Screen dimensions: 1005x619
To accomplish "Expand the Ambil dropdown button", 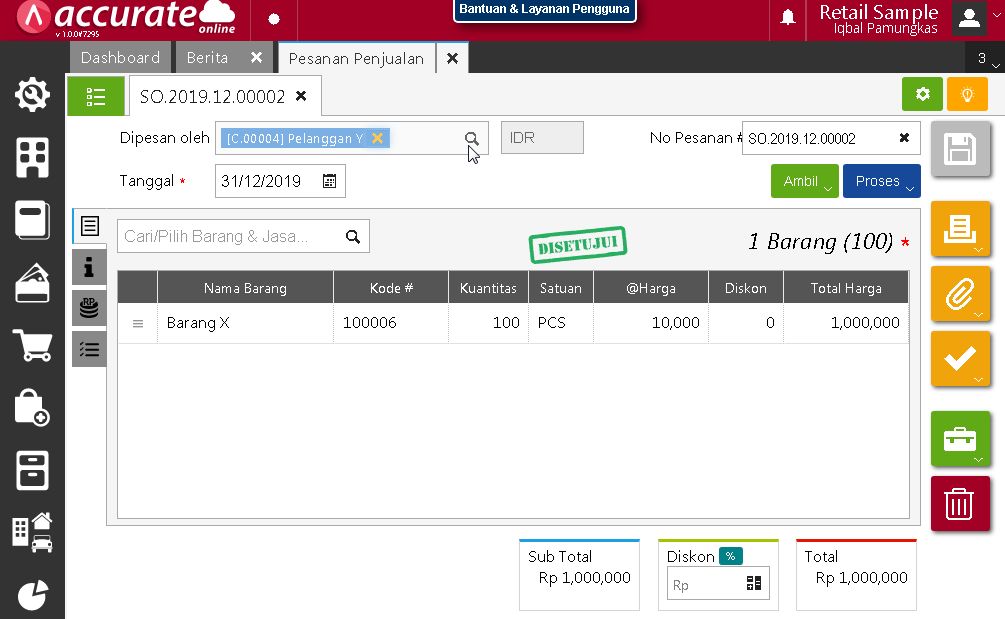I will tap(805, 181).
